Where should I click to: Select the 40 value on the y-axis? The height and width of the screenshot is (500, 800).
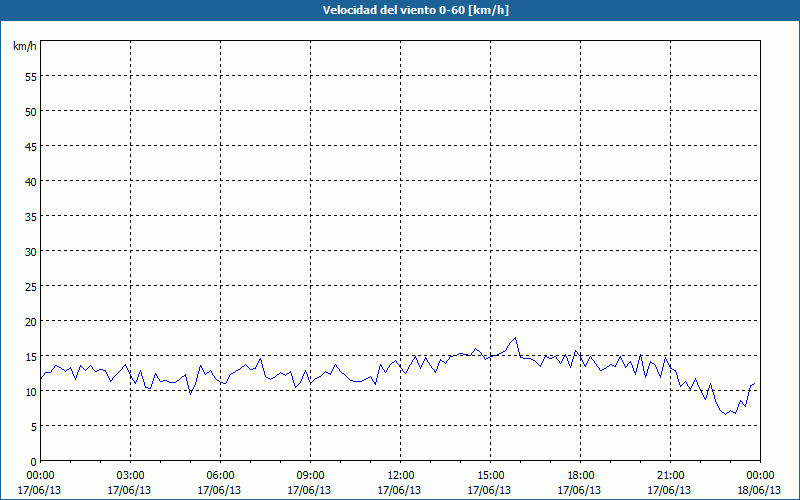[x=31, y=181]
